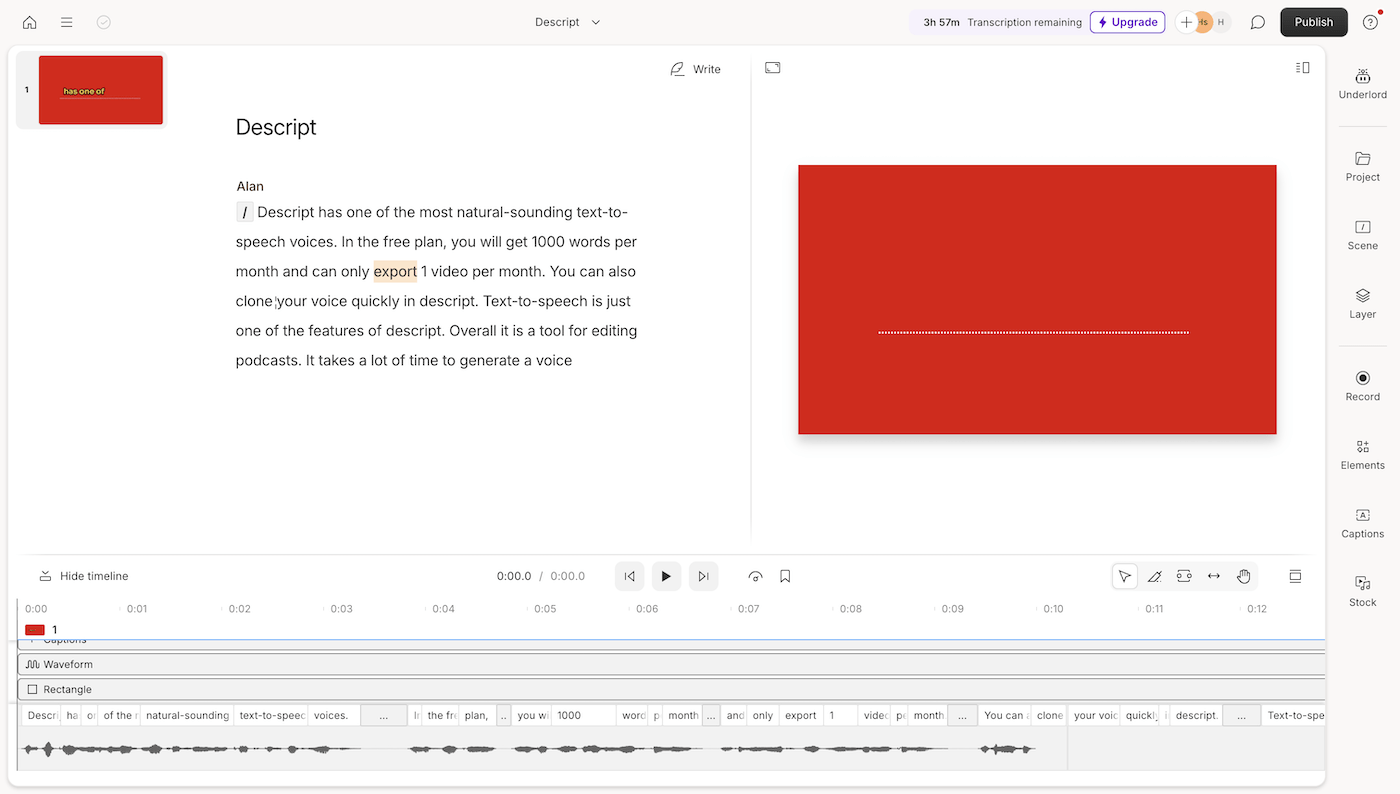Screen dimensions: 1400x794
Task: Select the Rectangle layer track
Action: click(672, 689)
